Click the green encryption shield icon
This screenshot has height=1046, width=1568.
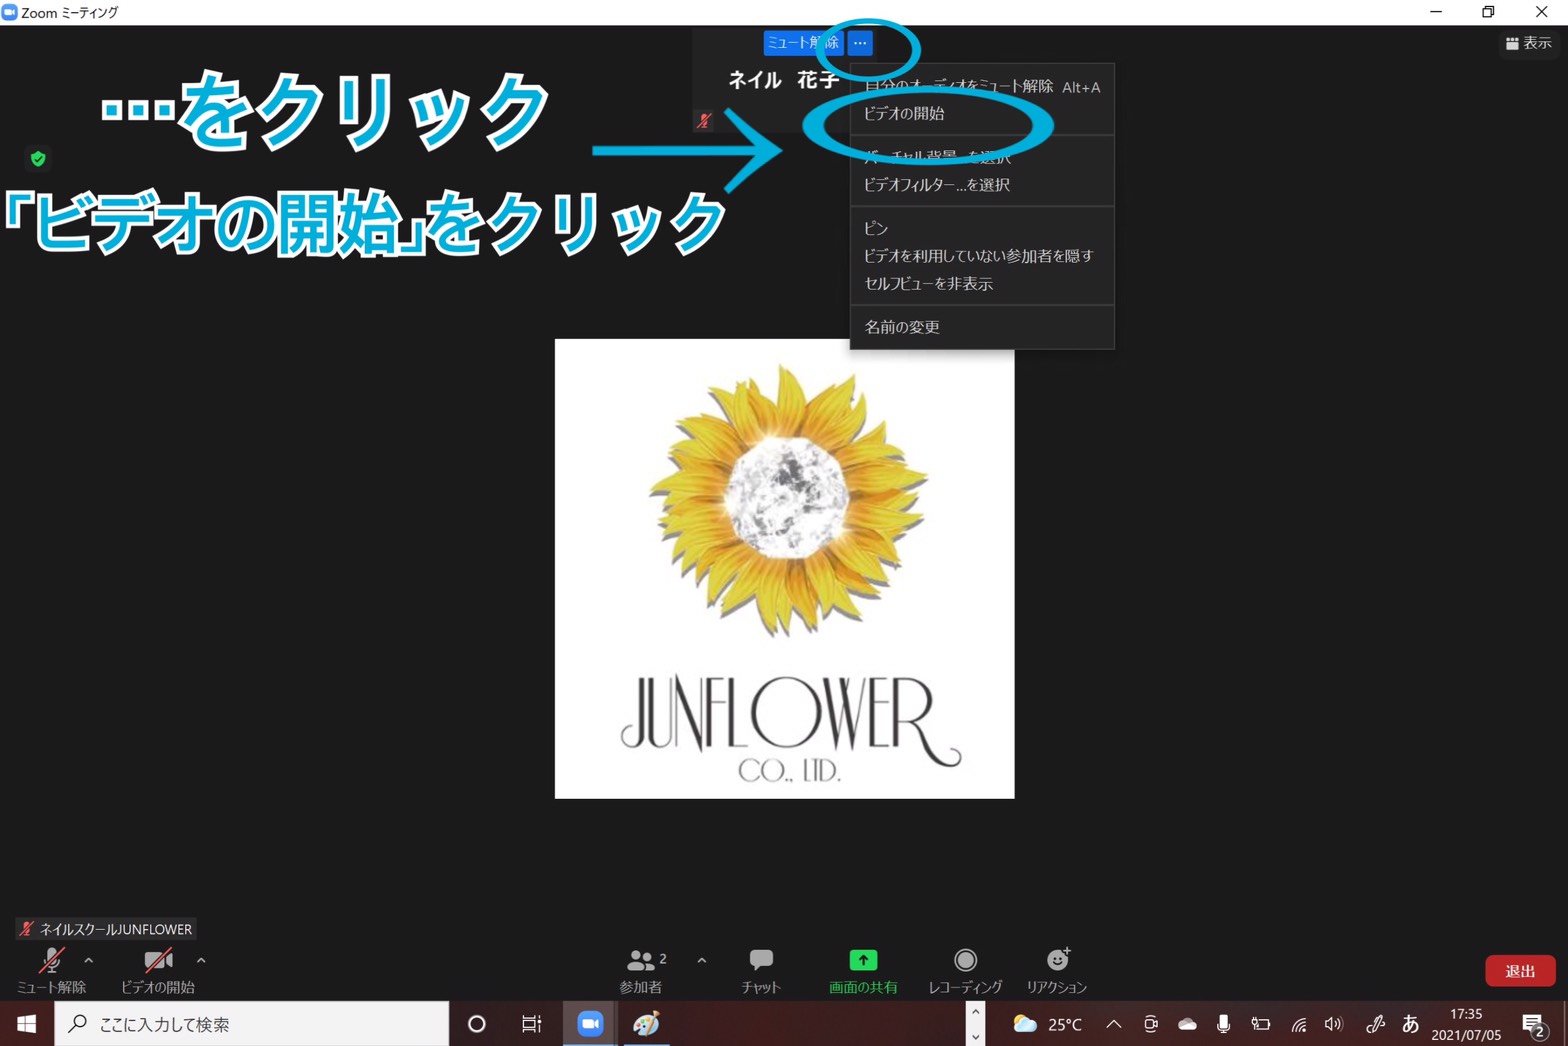coord(38,159)
